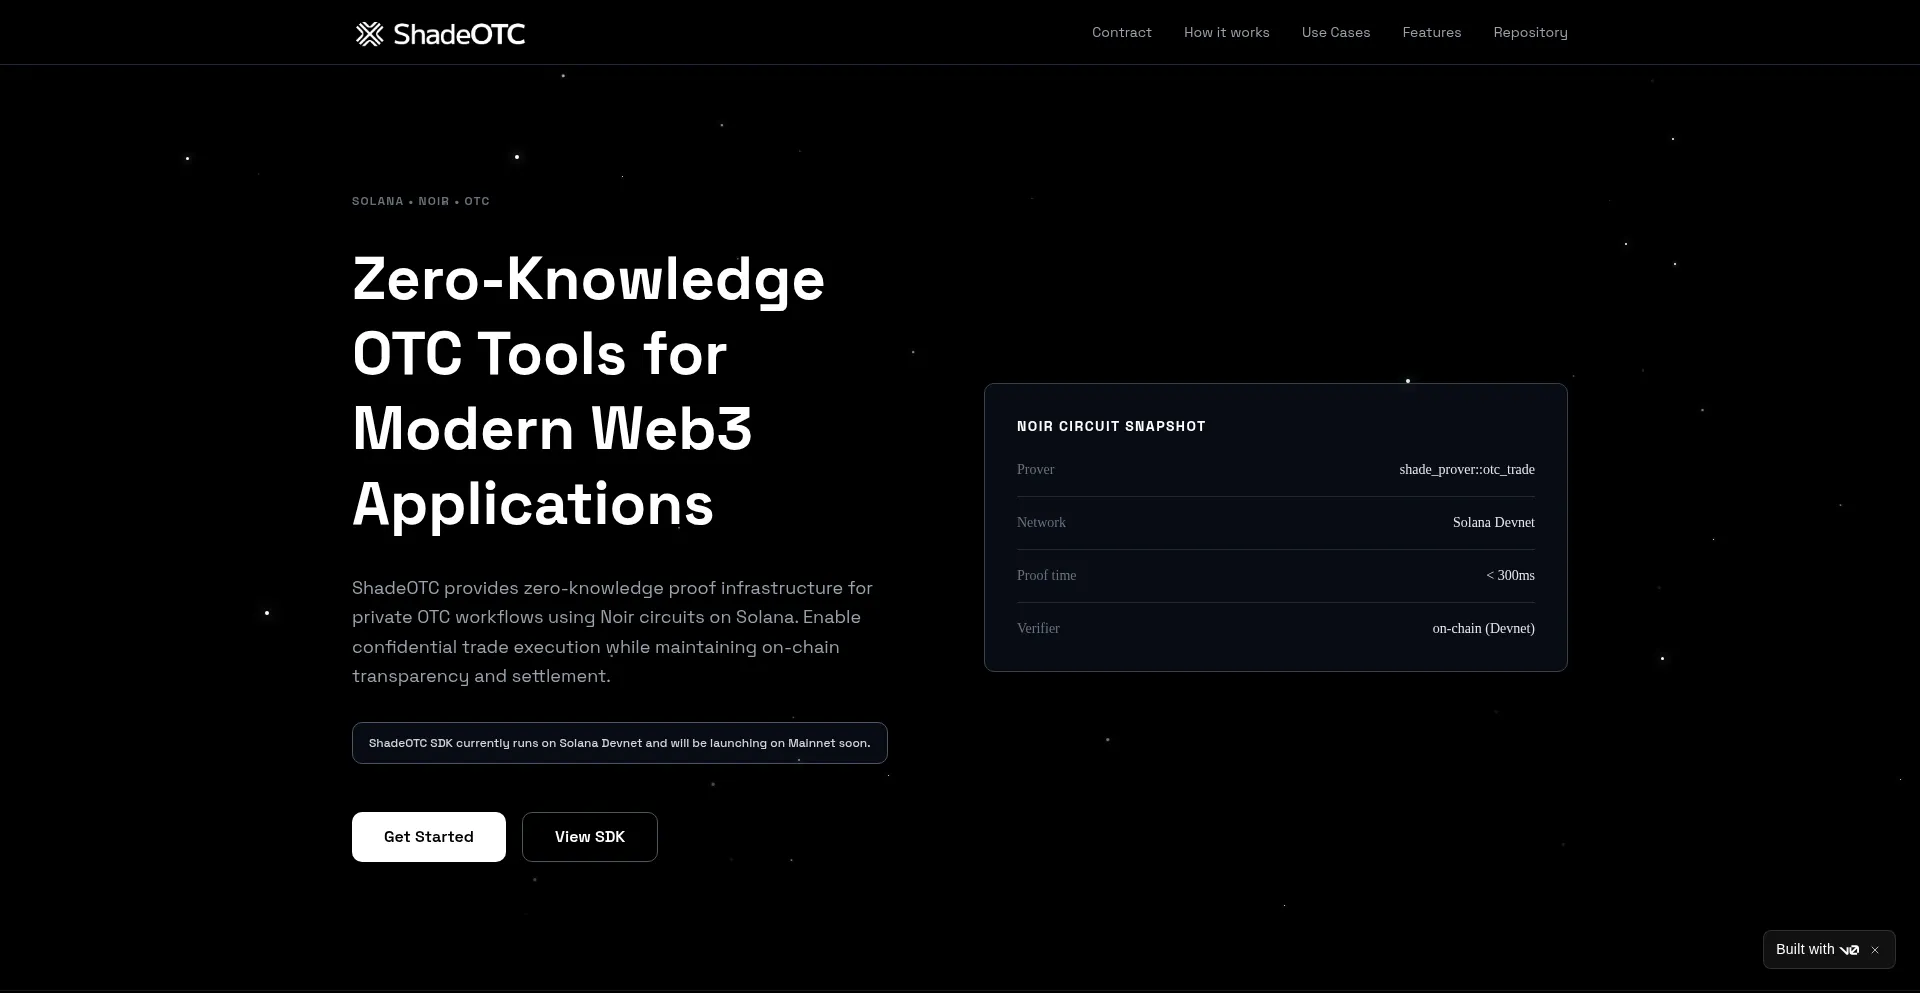
Task: Click the Devnet launch notice banner
Action: [619, 743]
